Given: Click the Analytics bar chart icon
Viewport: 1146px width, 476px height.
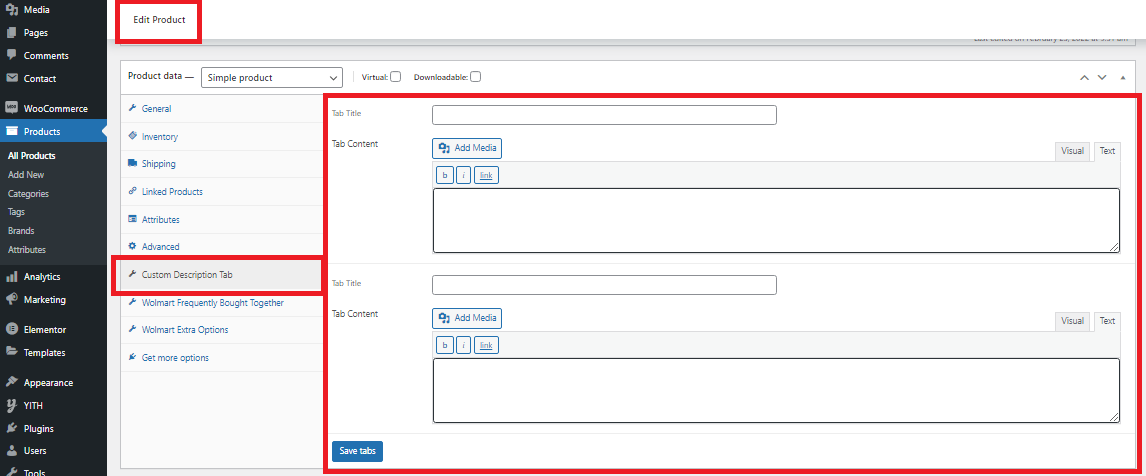Looking at the screenshot, I should coord(12,276).
